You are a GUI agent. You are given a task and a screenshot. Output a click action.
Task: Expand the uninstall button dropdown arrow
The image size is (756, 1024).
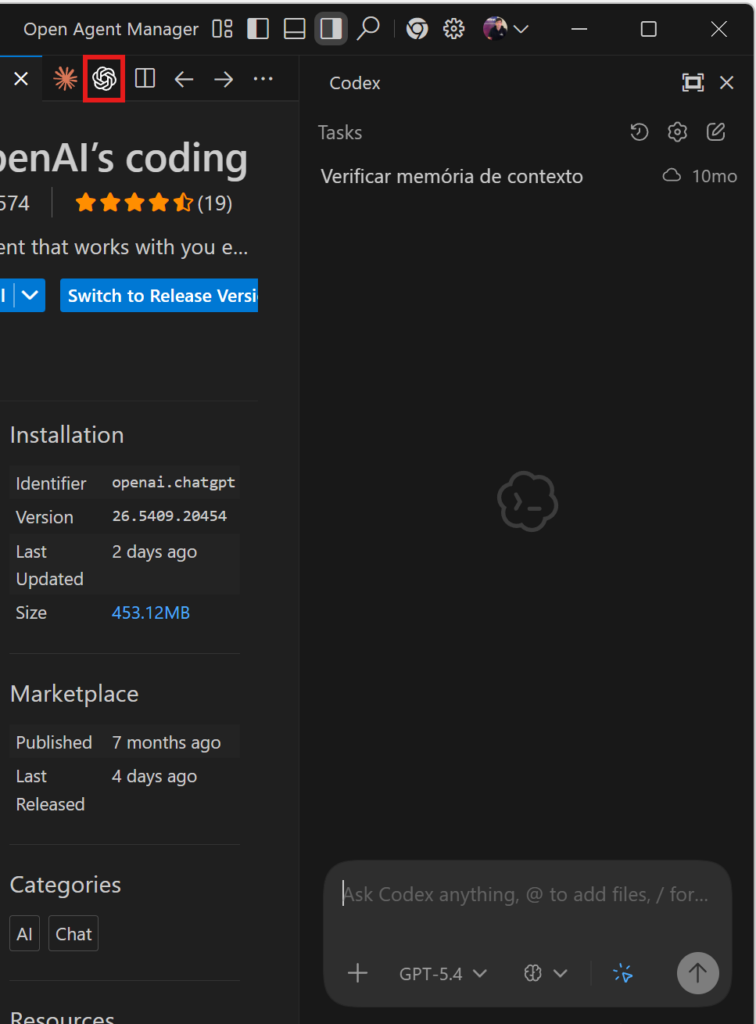click(30, 295)
